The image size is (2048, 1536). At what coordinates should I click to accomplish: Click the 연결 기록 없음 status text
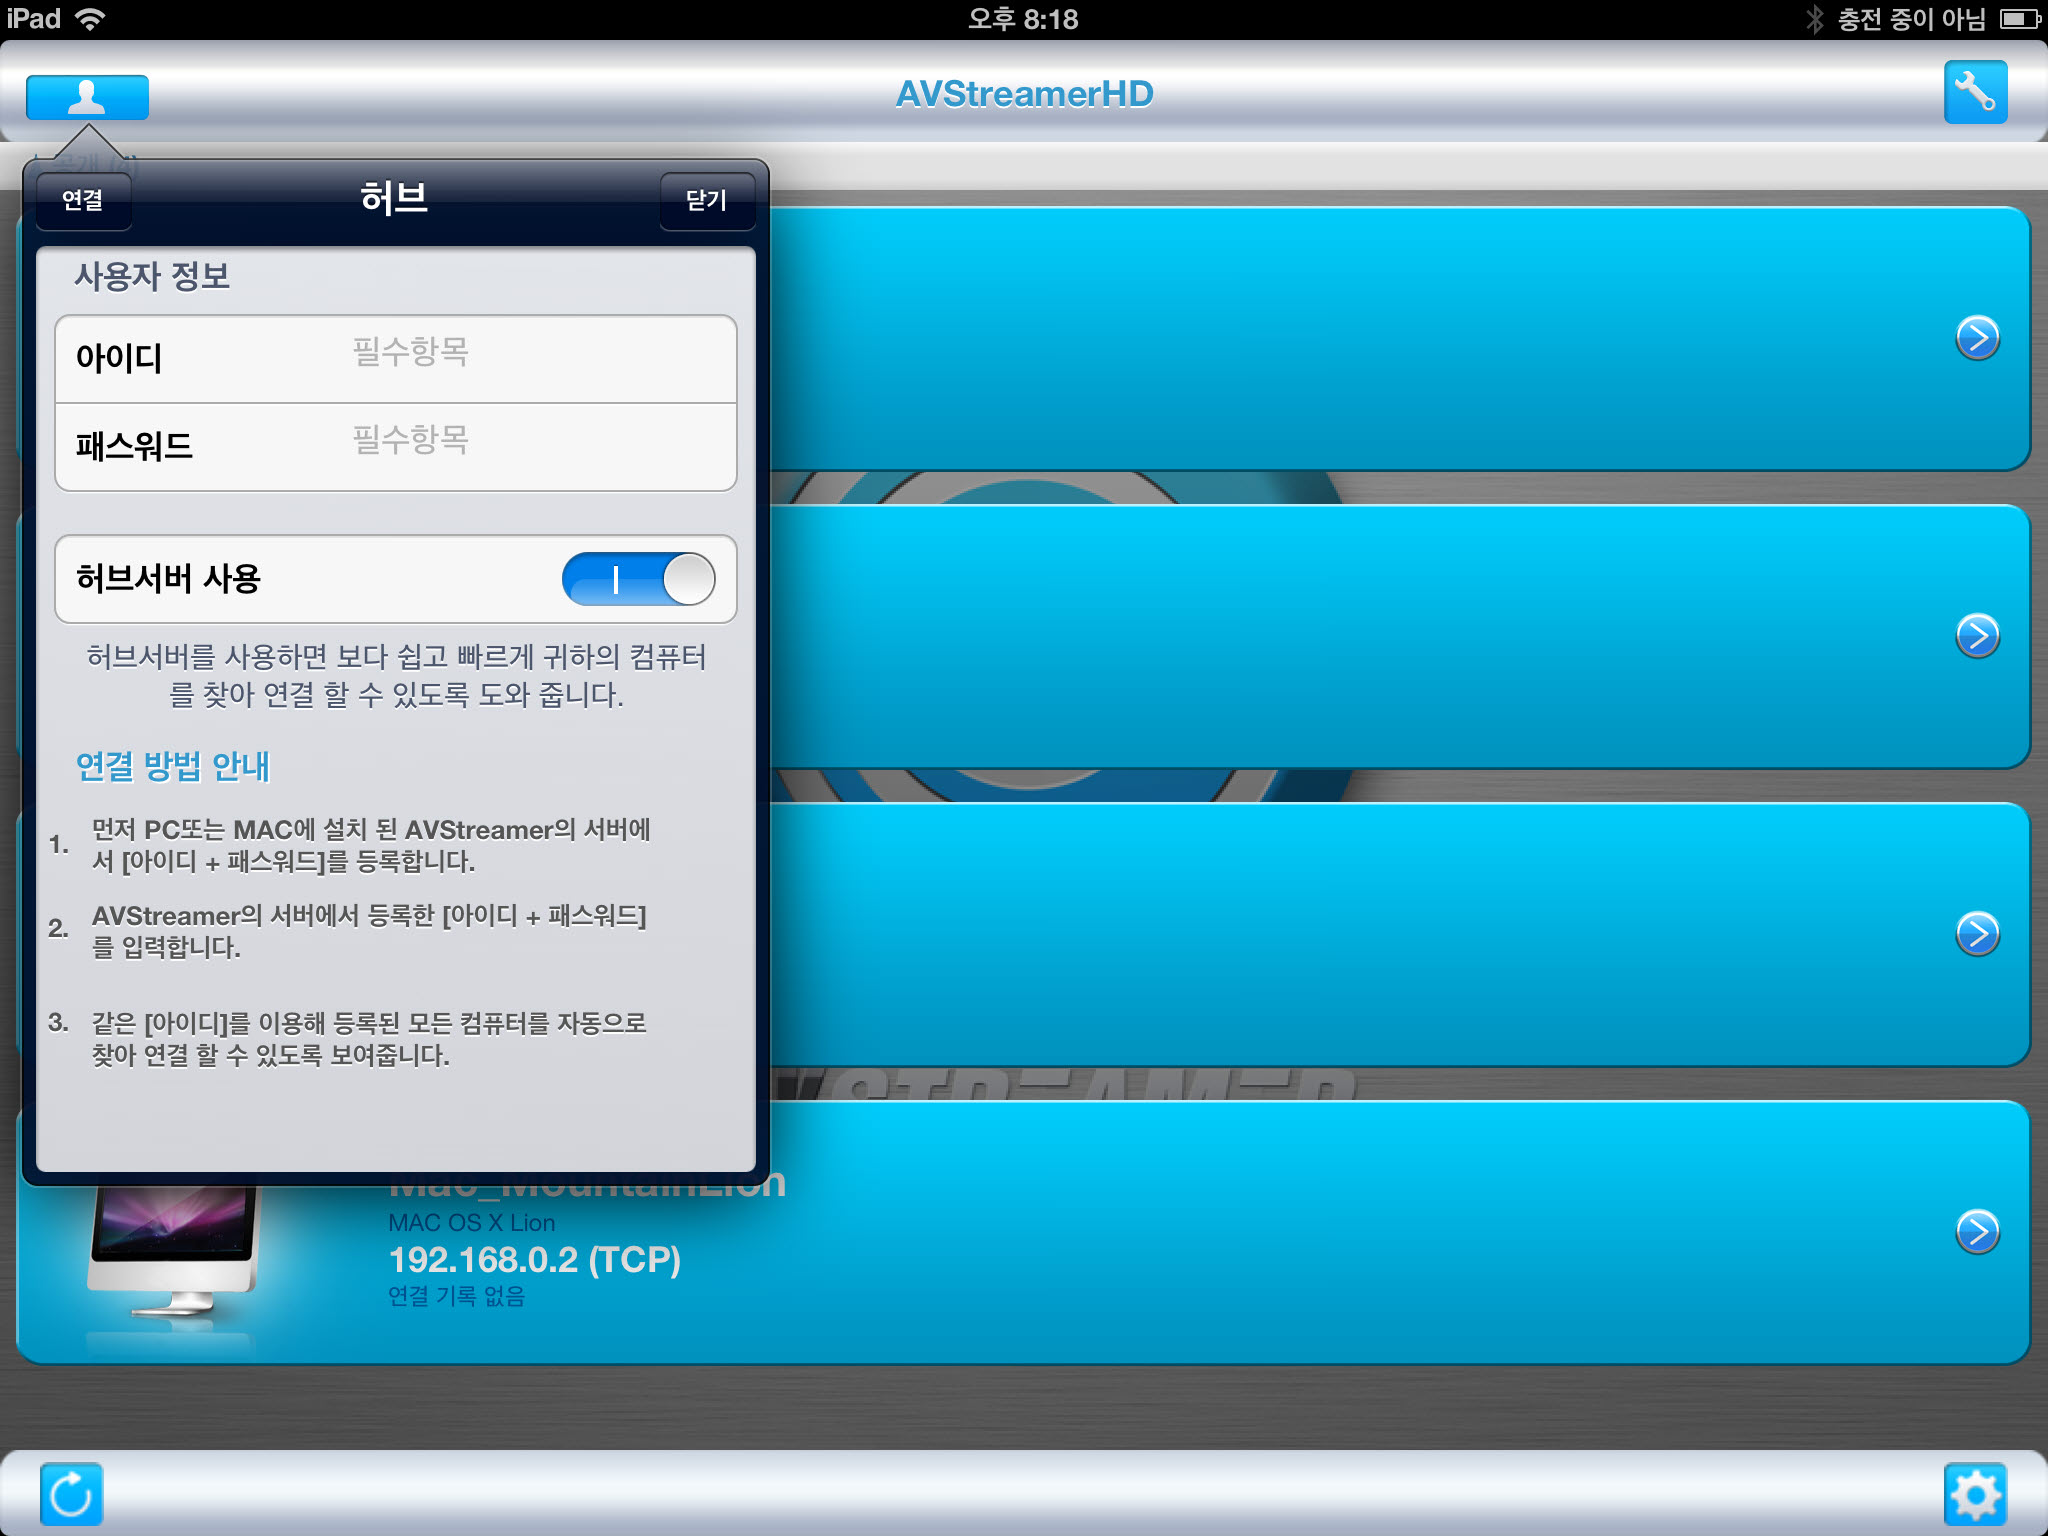(456, 1296)
